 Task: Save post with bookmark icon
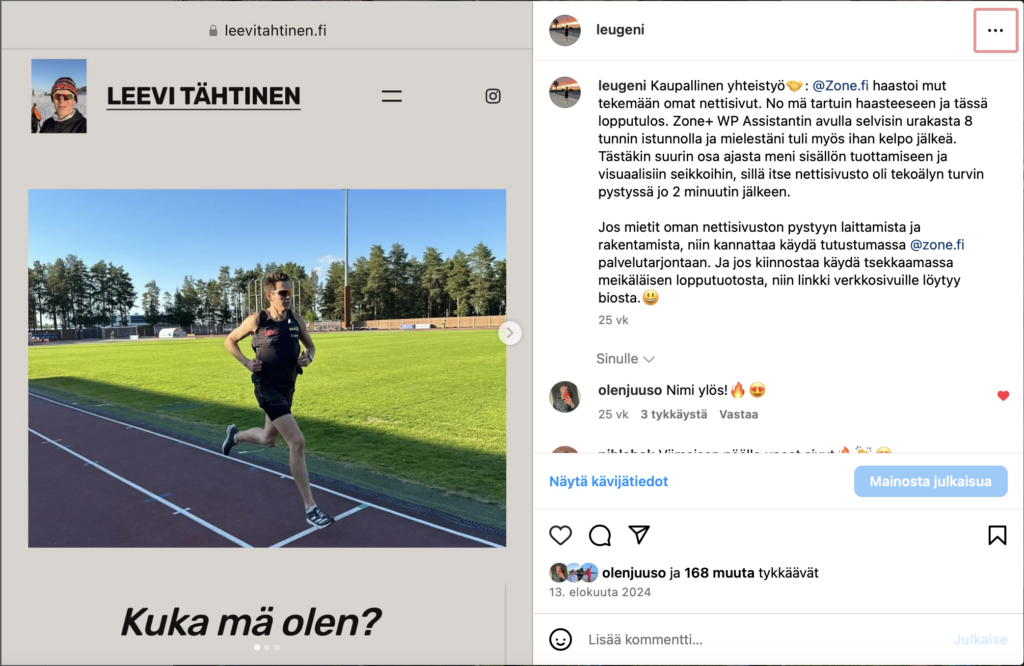[x=997, y=535]
